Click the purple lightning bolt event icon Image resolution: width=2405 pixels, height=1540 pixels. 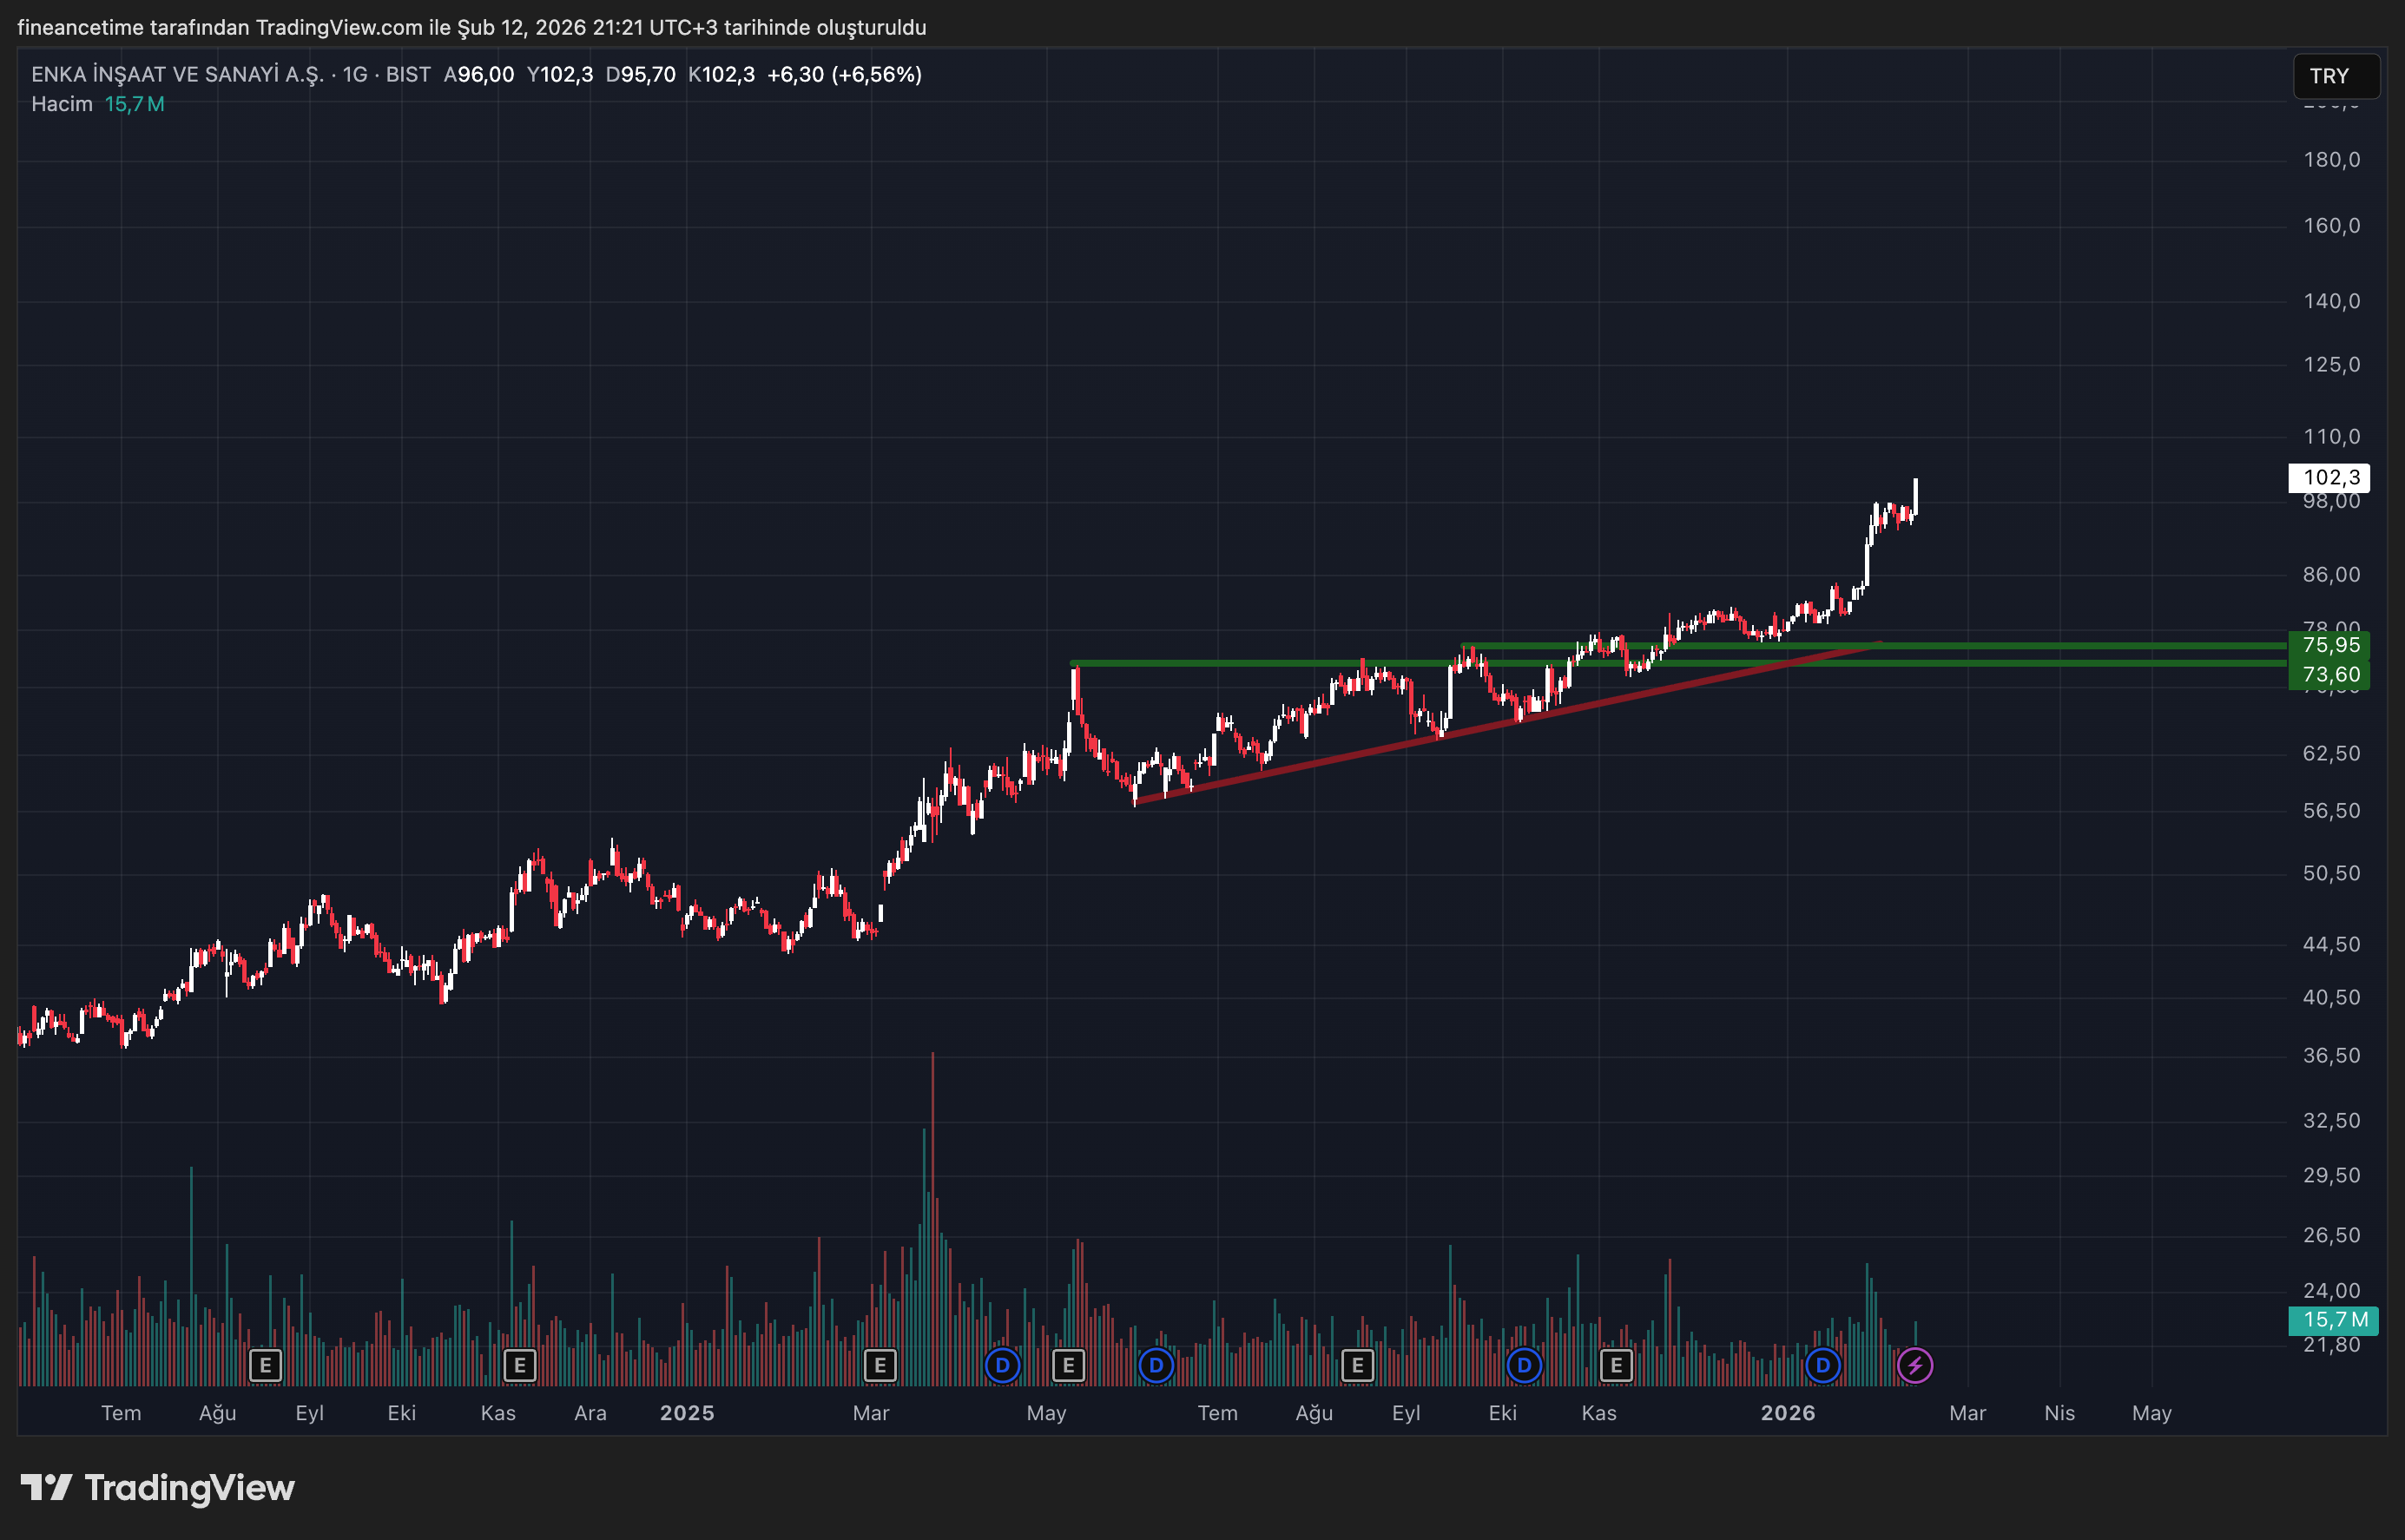pos(1915,1365)
